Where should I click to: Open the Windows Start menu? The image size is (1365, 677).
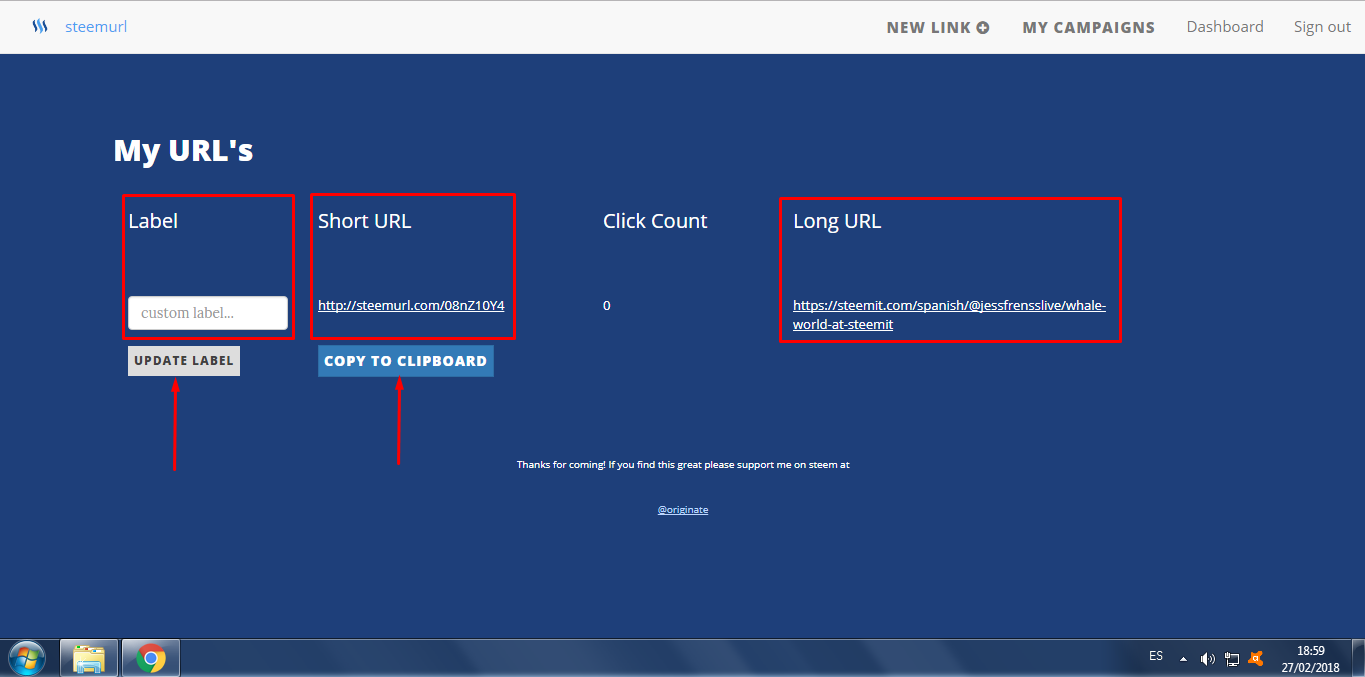(x=27, y=658)
